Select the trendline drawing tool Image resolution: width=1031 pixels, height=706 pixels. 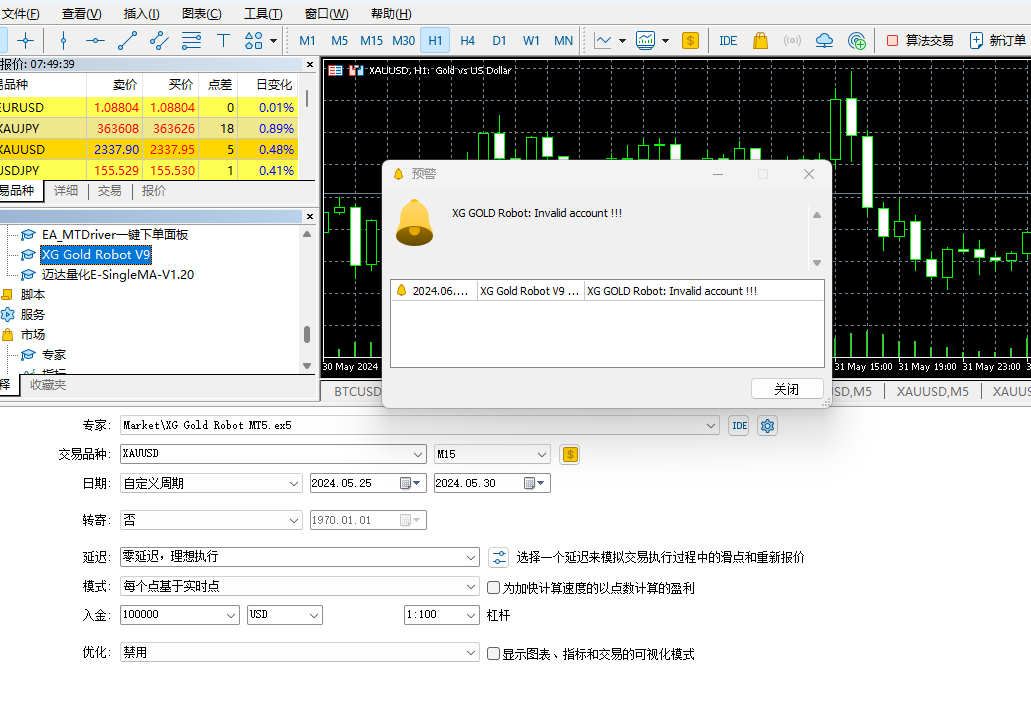(x=127, y=41)
